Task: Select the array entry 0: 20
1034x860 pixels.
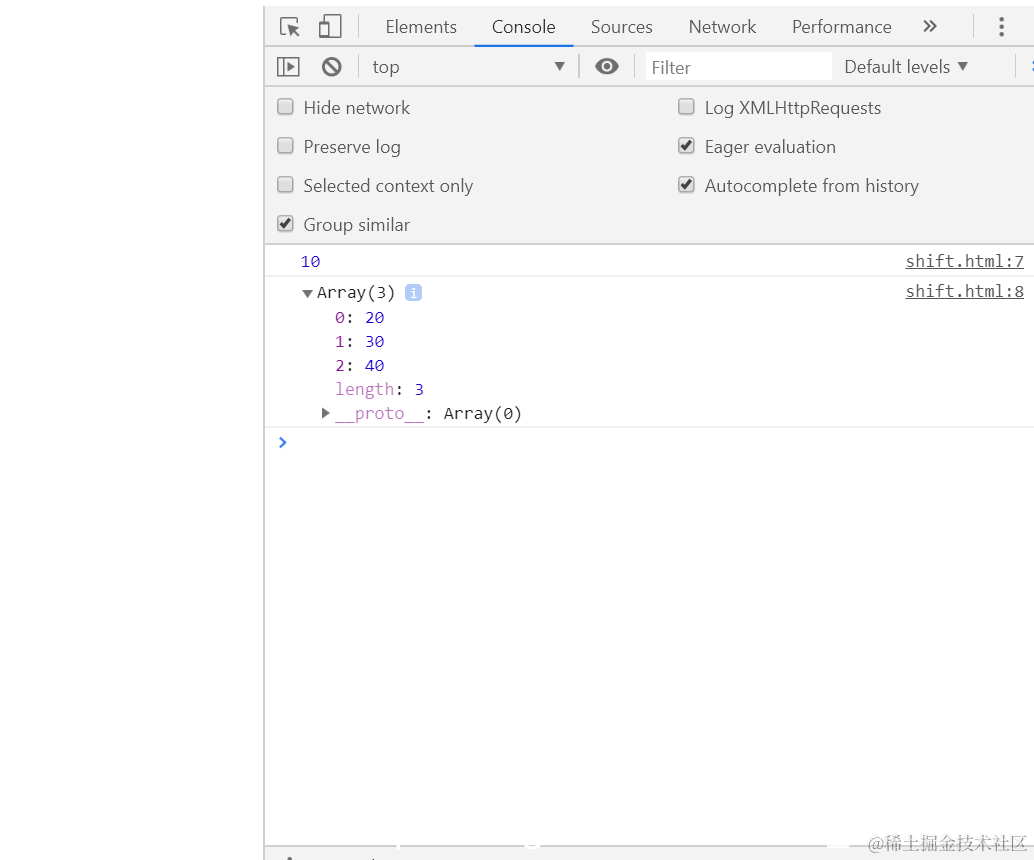Action: point(359,318)
